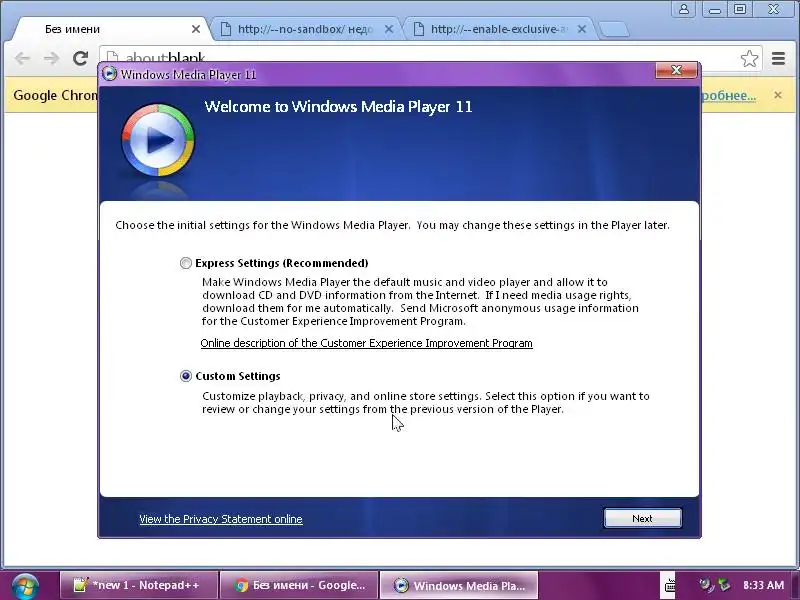Switch to the http://--no-sandbox/ tab

pyautogui.click(x=305, y=29)
